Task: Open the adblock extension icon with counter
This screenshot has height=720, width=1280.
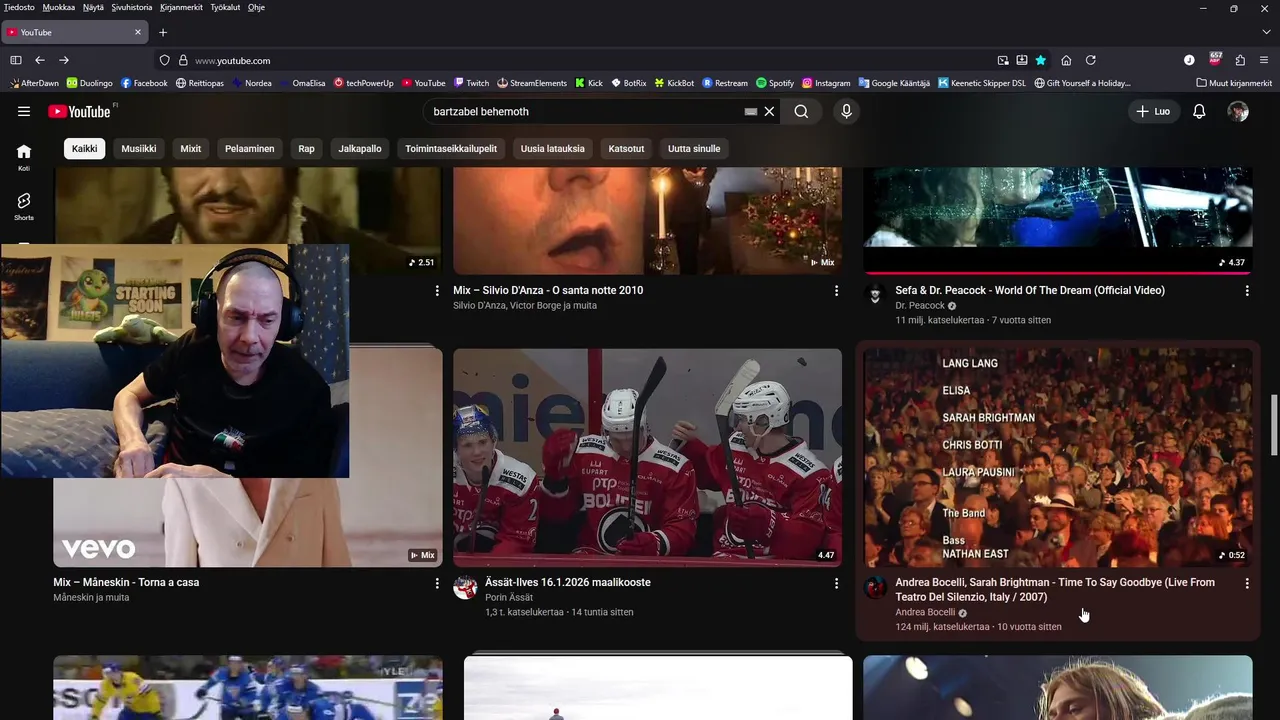Action: [1215, 59]
